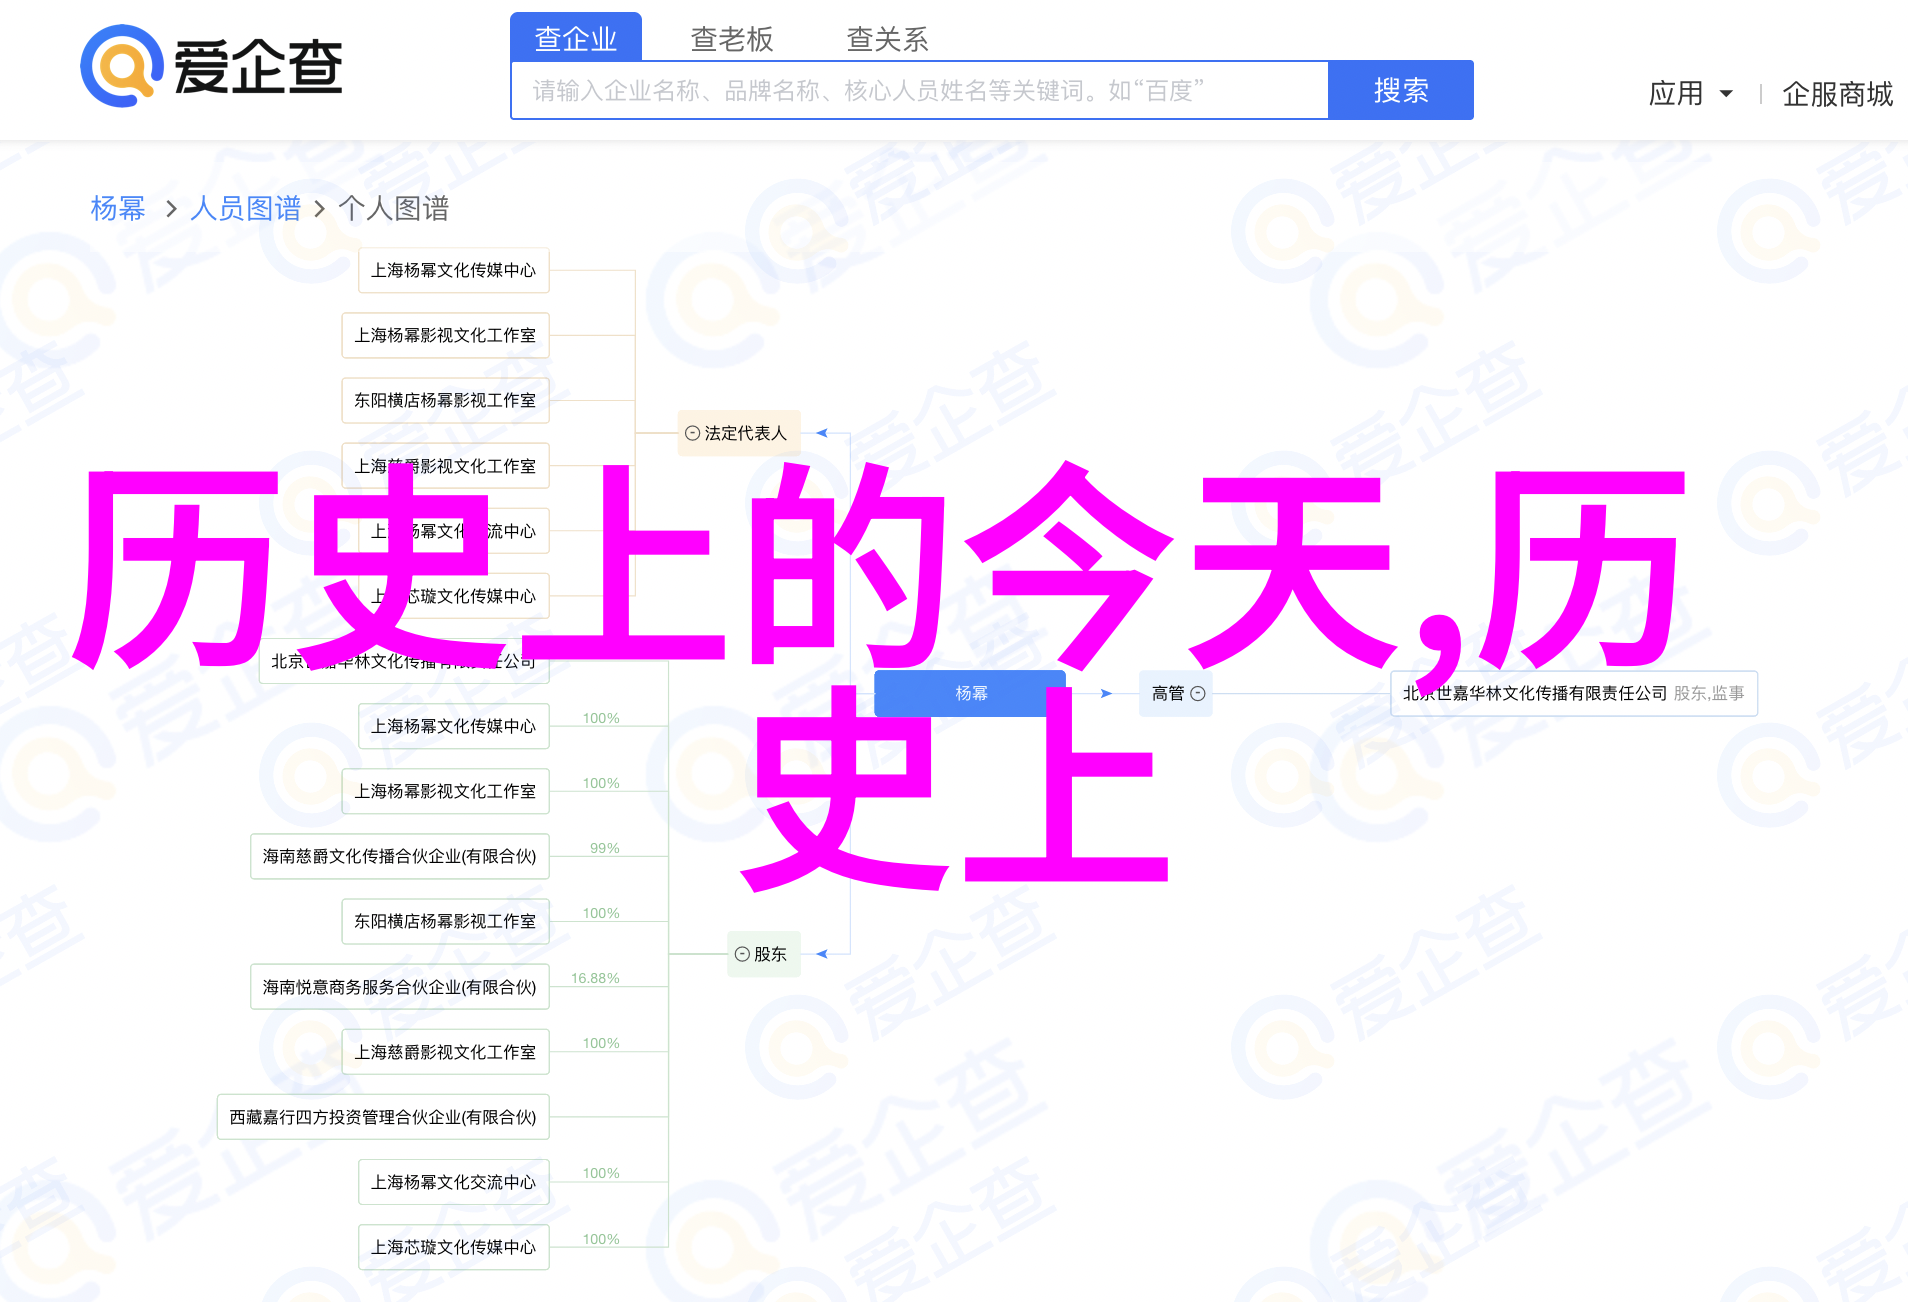1908x1302 pixels.
Task: Click 西藏嘉行四方投资管理合伙企业 node
Action: (x=382, y=1117)
